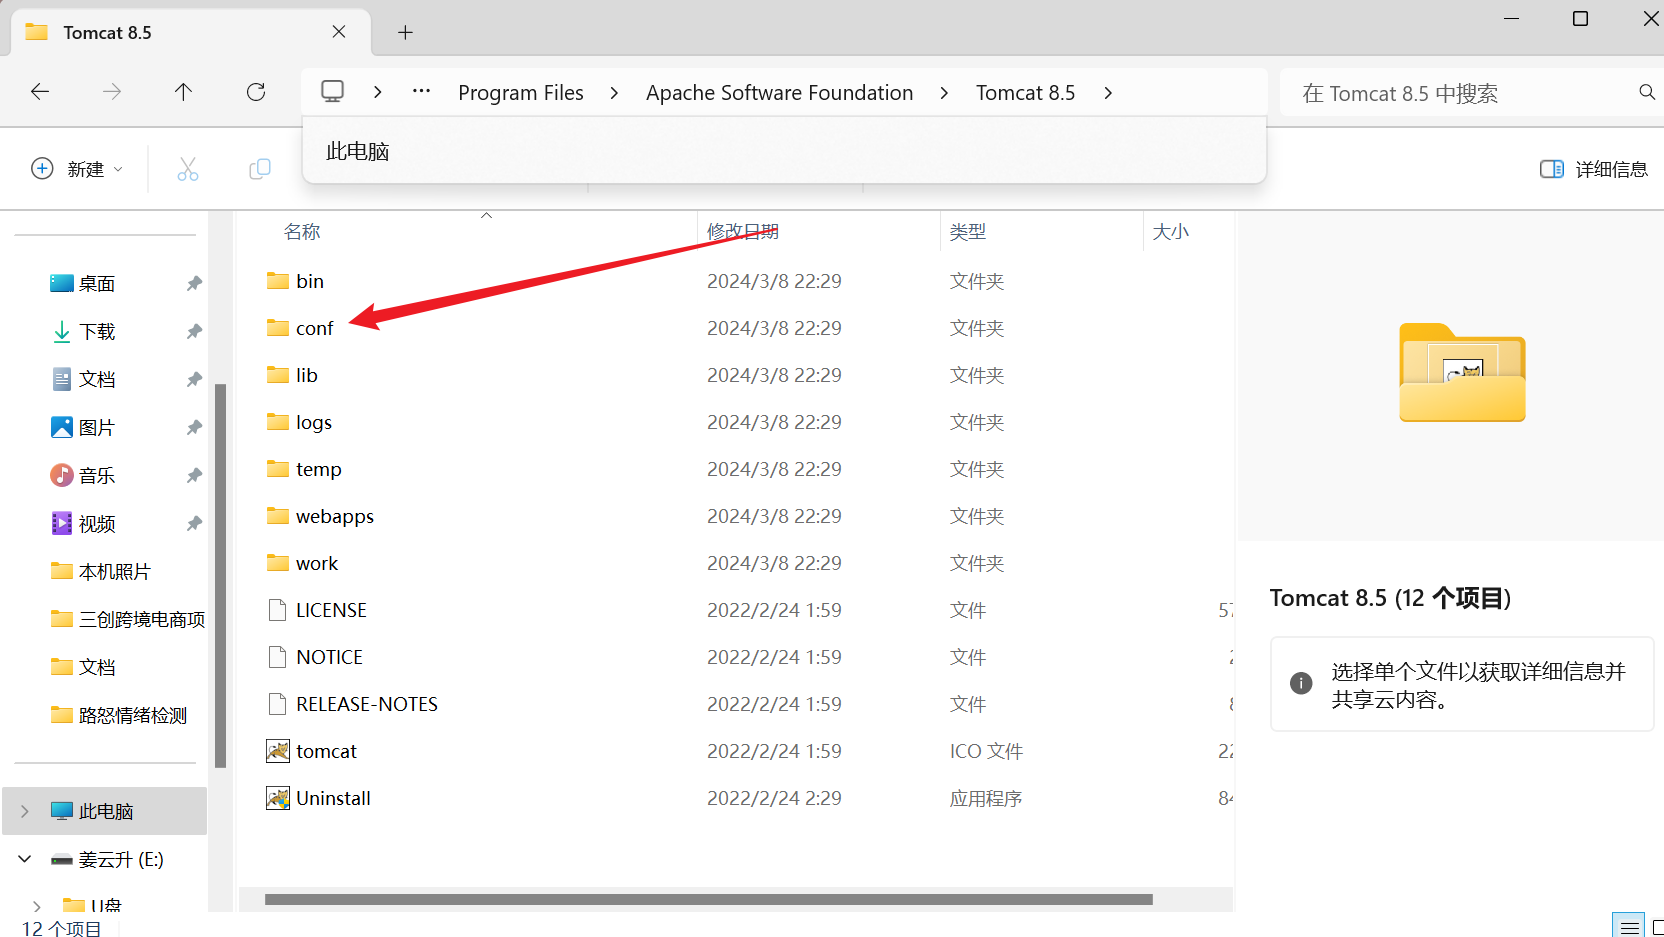Open 下载 in the sidebar

(x=97, y=331)
